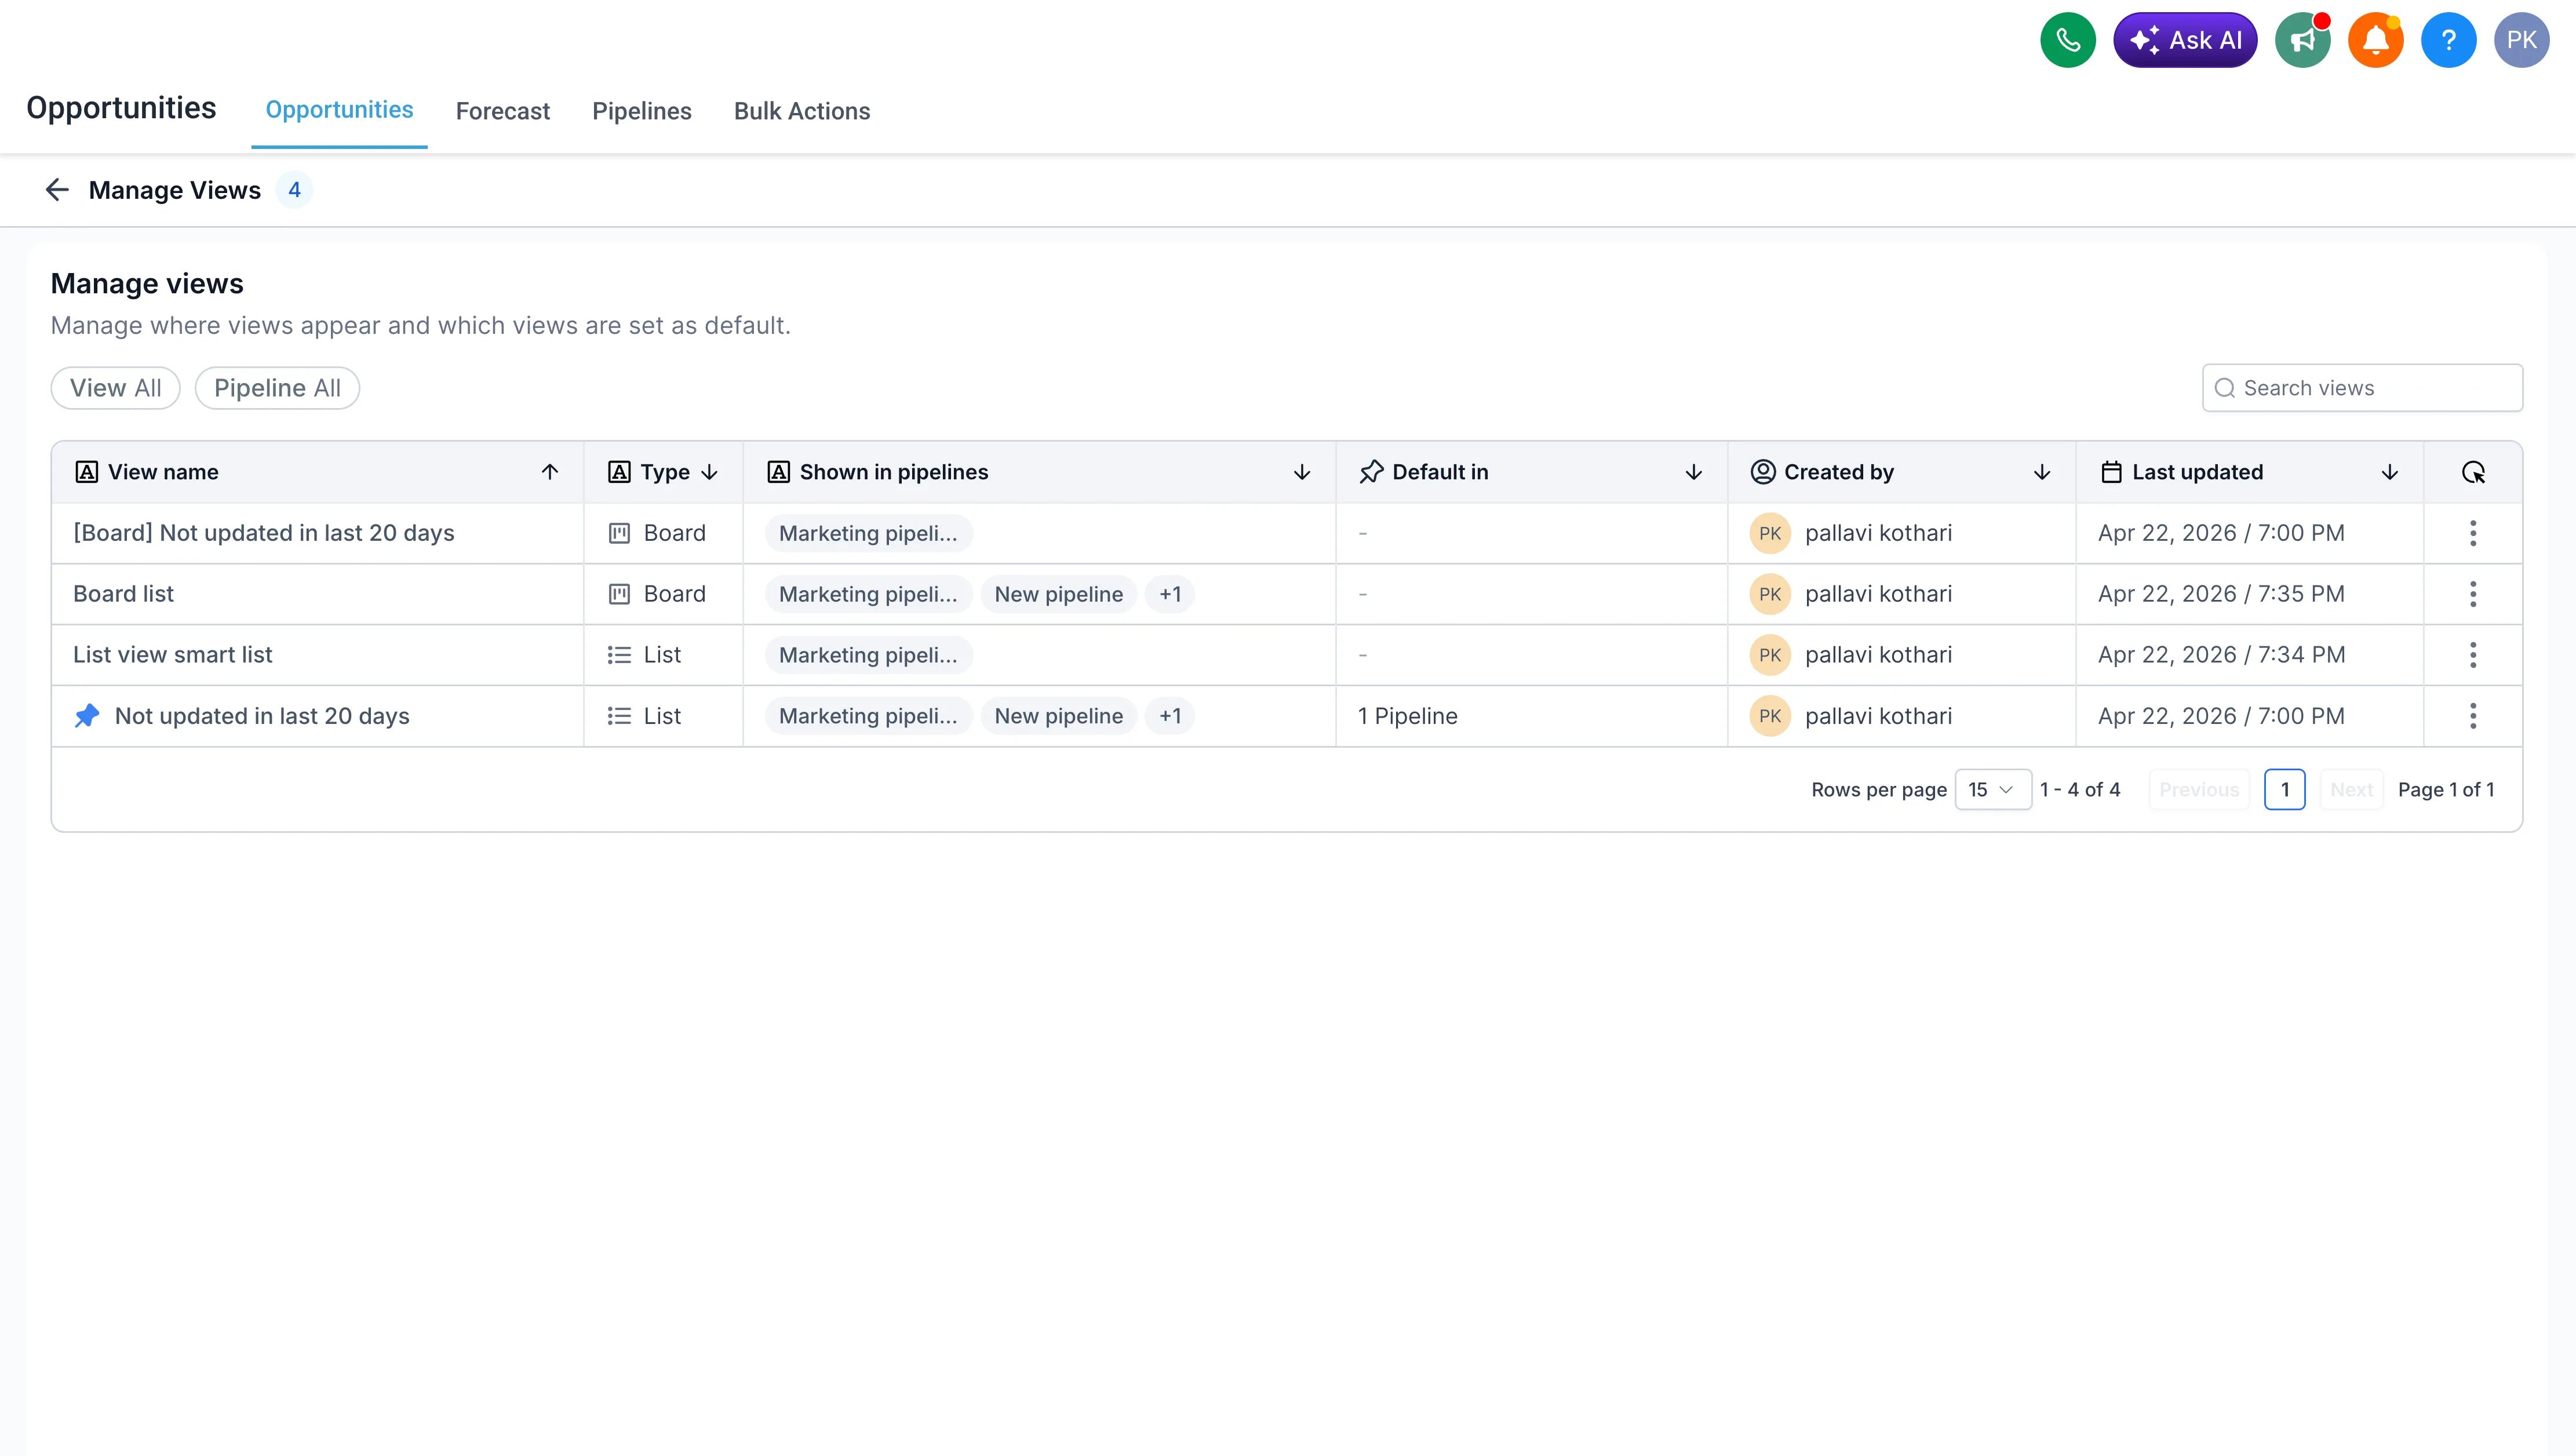Open the help question mark icon
Screen dimensions: 2576x1456
[x=2449, y=40]
